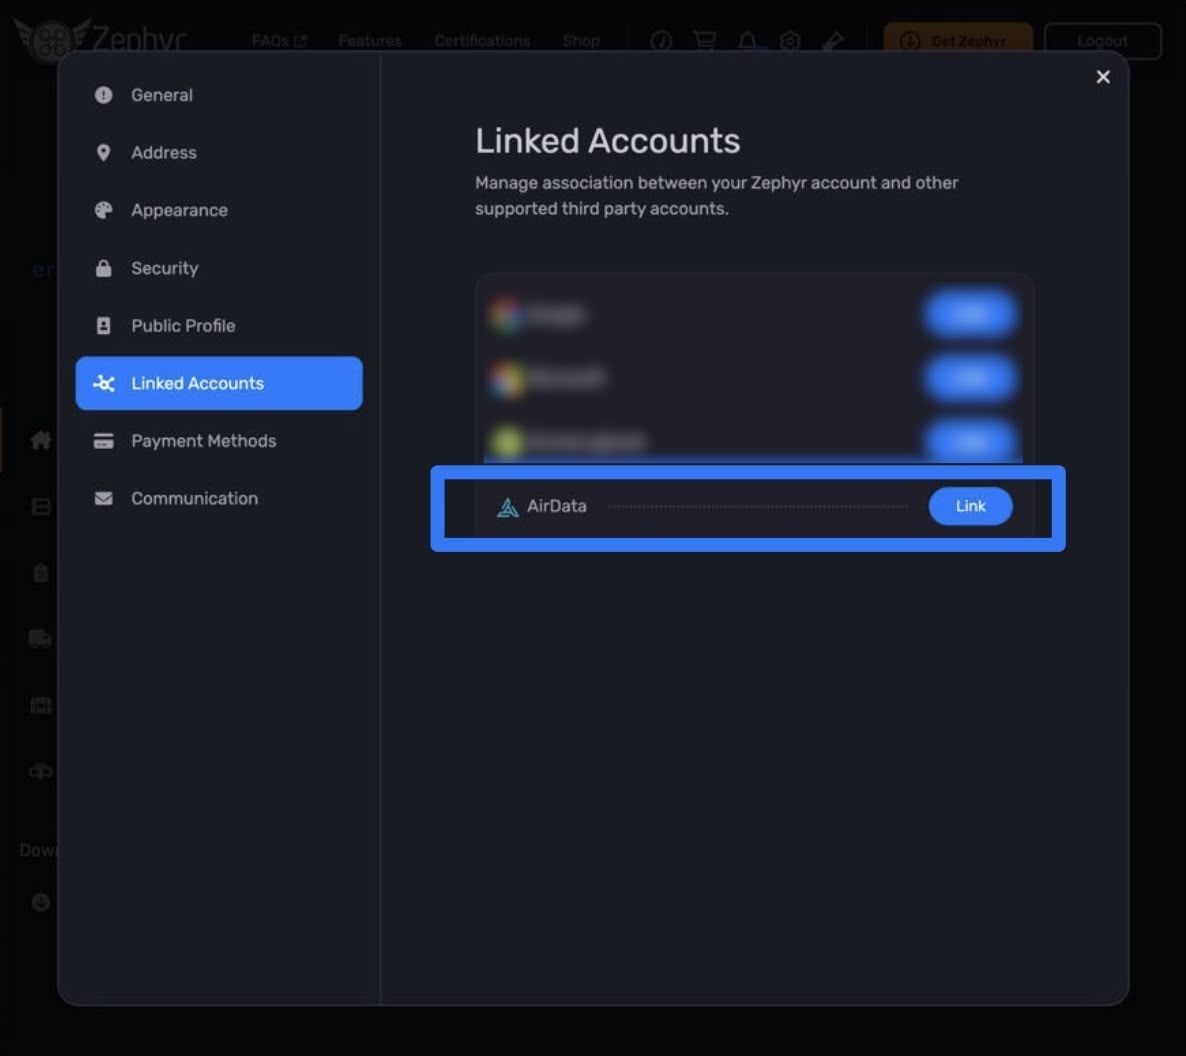Click the home icon in left sidebar
The image size is (1186, 1056).
(x=41, y=440)
